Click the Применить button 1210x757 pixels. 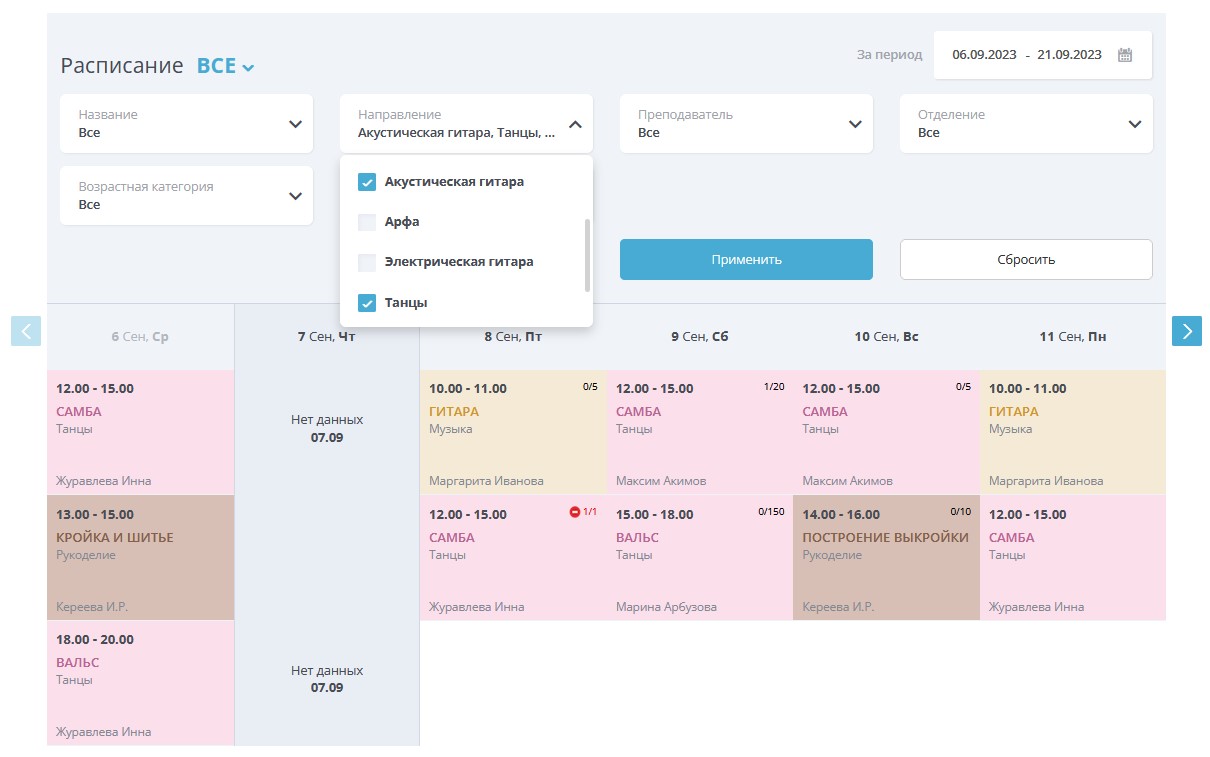(746, 260)
